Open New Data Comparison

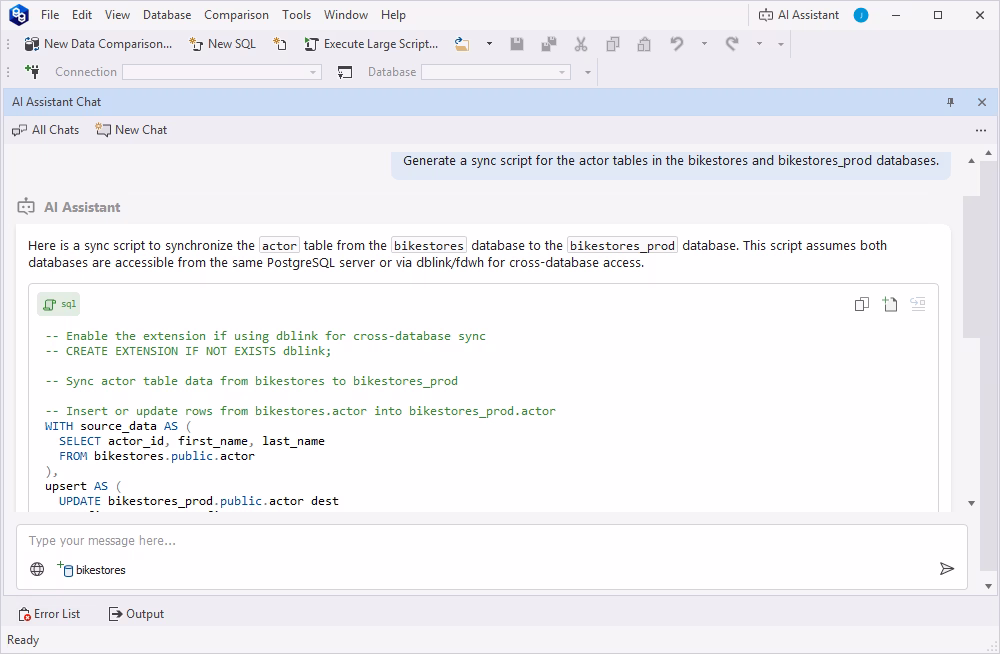click(x=98, y=44)
